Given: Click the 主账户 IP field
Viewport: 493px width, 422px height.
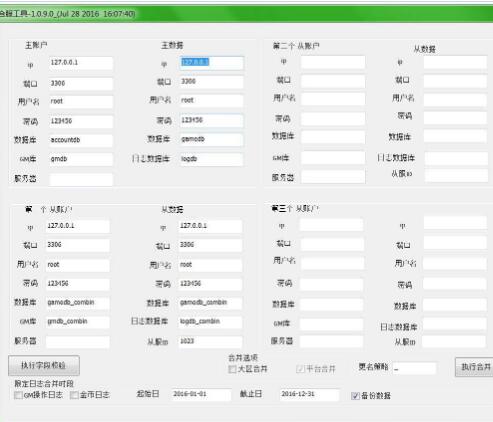Looking at the screenshot, I should point(81,63).
